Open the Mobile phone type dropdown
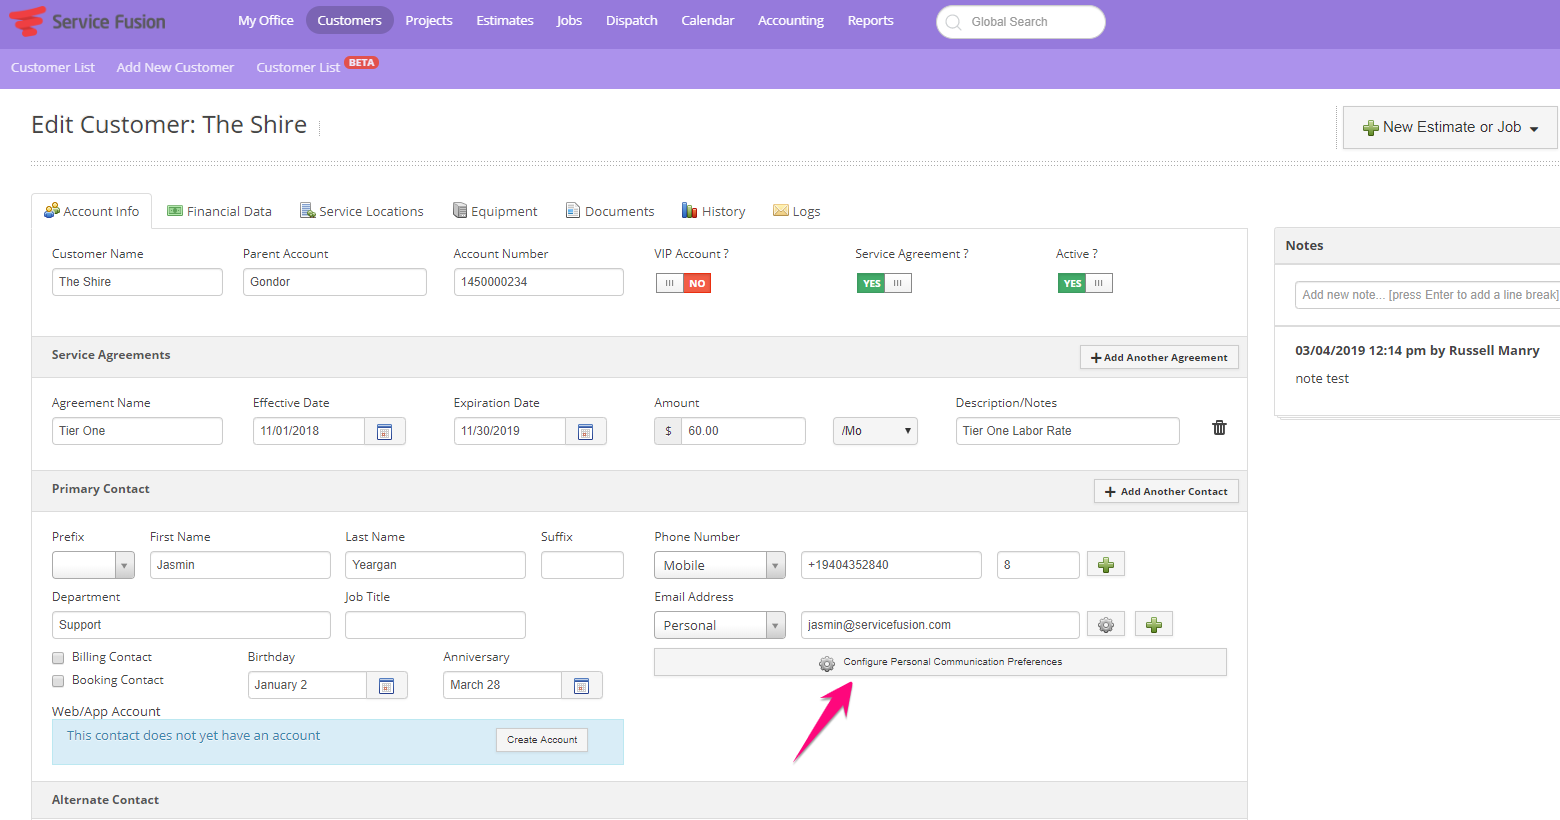Screen dimensions: 1560x820 tap(719, 565)
